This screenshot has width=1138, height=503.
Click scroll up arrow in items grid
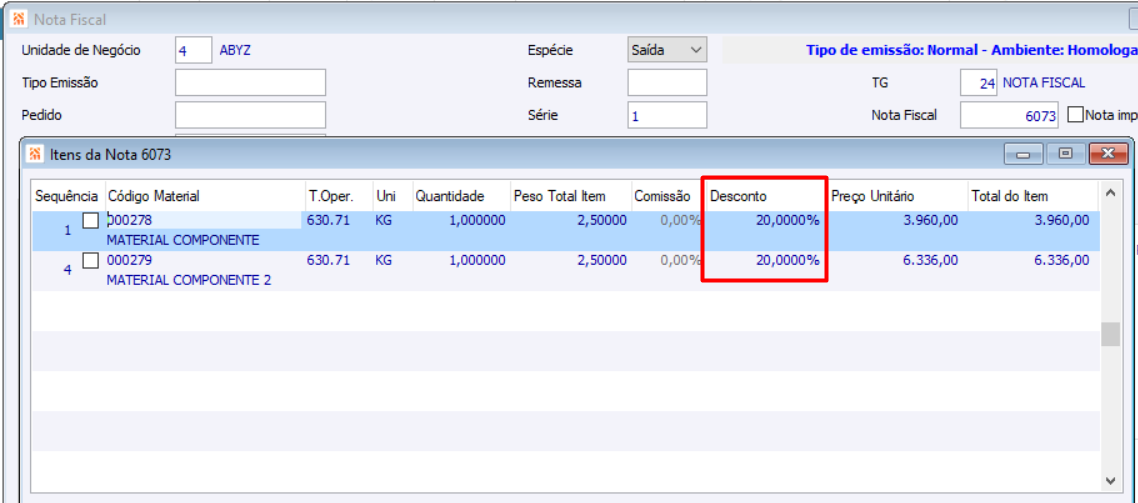point(1110,193)
